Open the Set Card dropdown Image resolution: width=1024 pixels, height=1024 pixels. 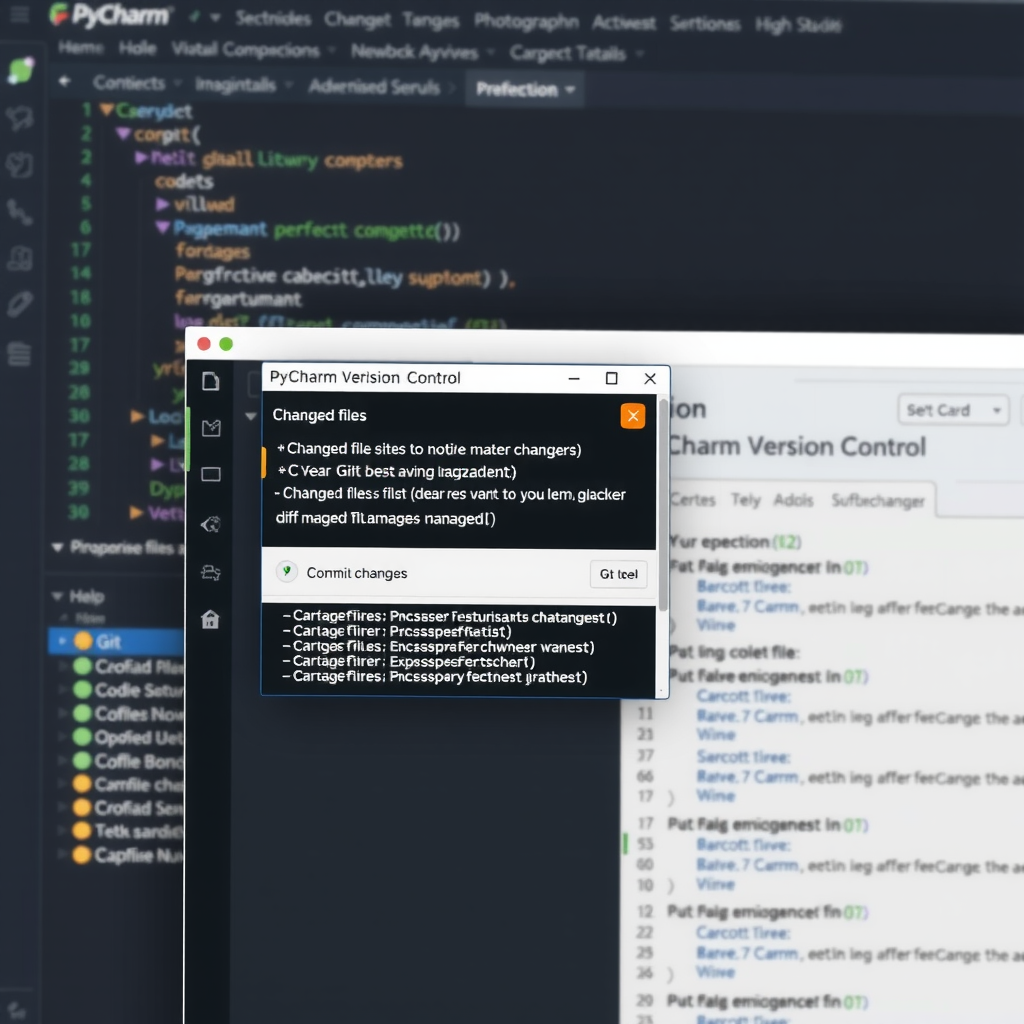(951, 410)
